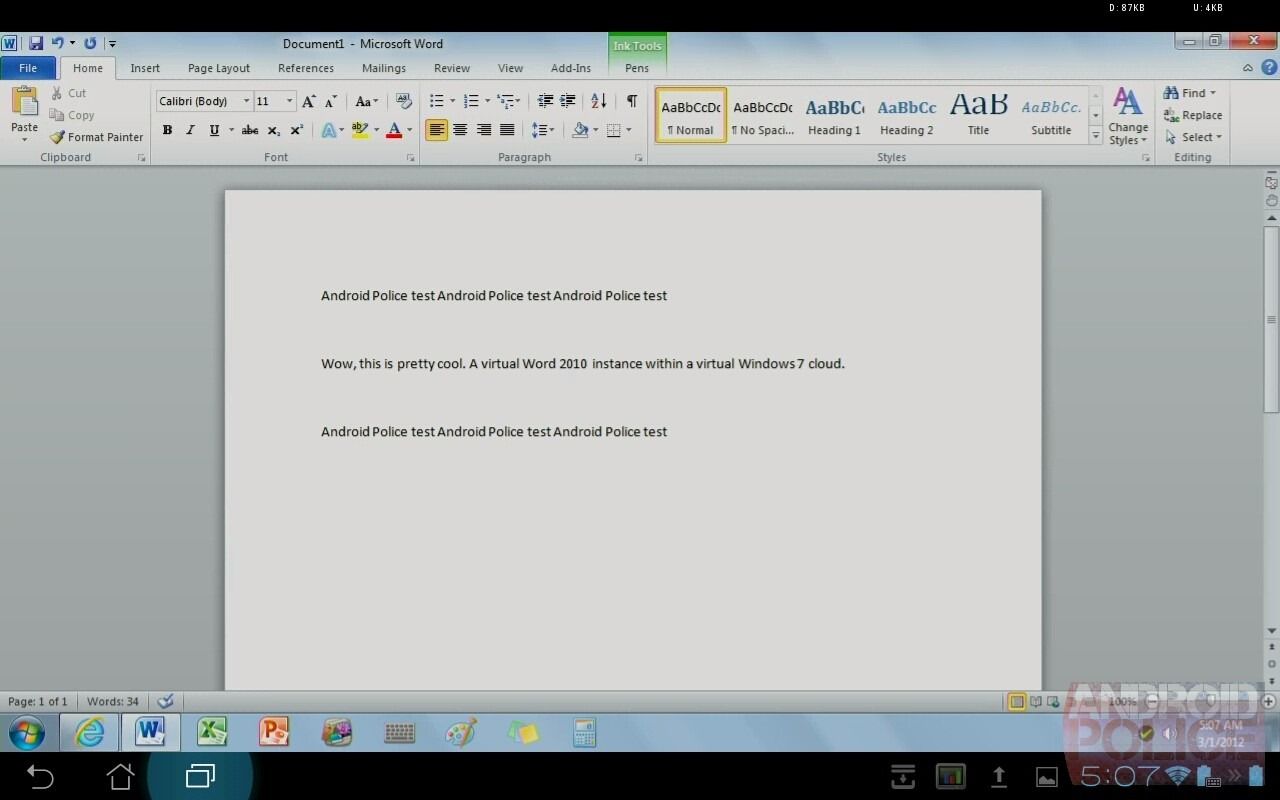Open the Review tab
The width and height of the screenshot is (1280, 800).
point(451,68)
